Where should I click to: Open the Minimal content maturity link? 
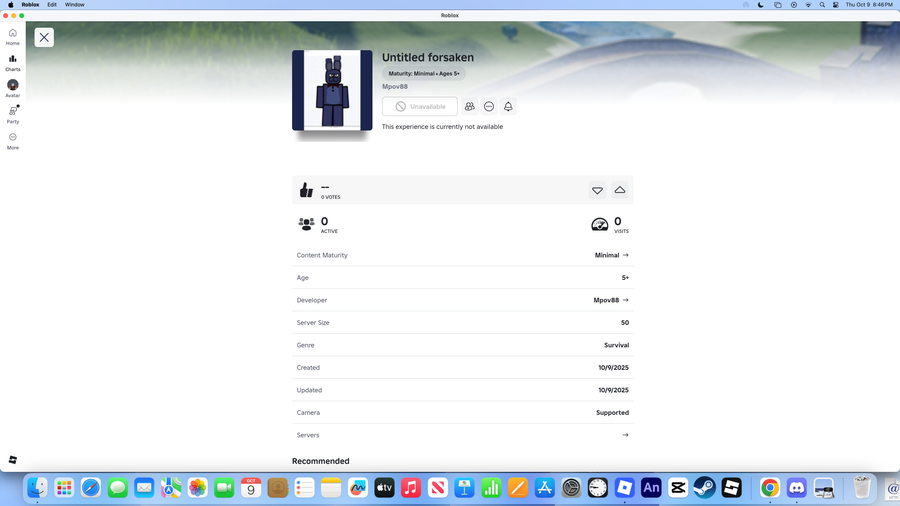tap(611, 255)
